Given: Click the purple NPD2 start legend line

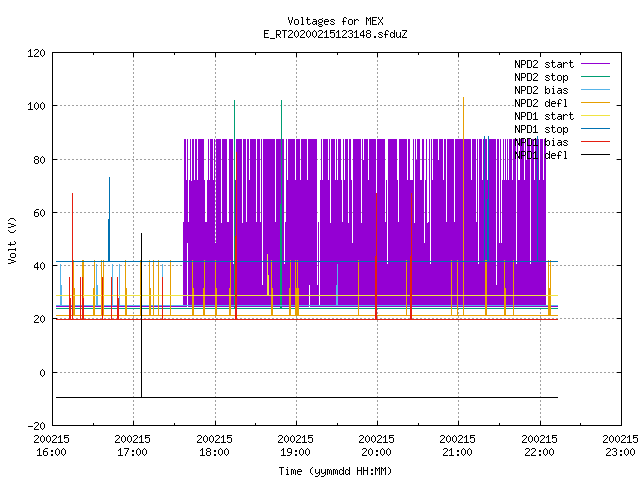Looking at the screenshot, I should [x=595, y=64].
